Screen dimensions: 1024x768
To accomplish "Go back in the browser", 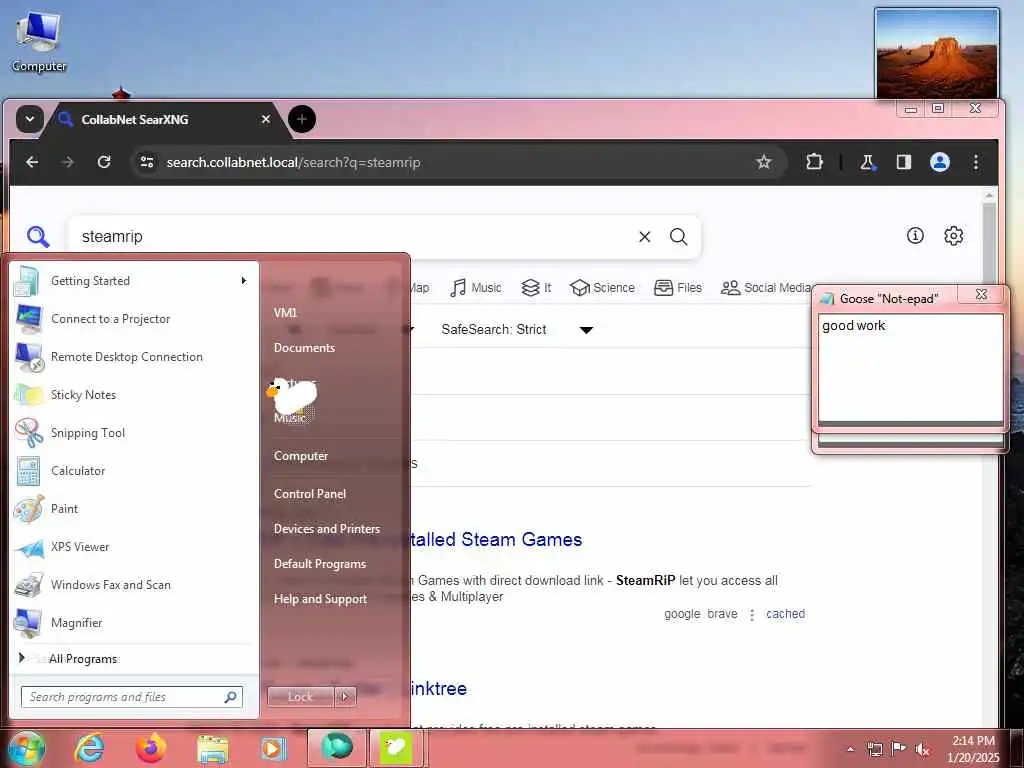I will [32, 162].
